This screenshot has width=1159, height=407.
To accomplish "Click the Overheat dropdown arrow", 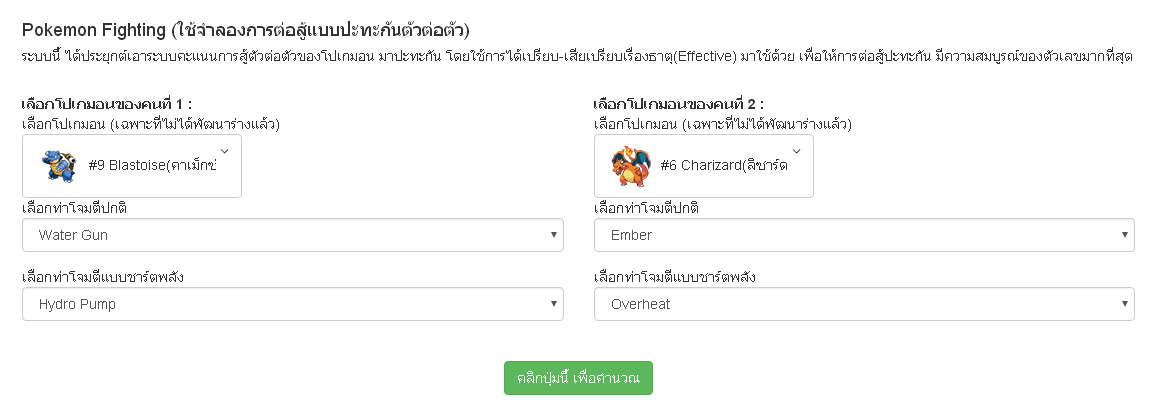I will [1124, 304].
